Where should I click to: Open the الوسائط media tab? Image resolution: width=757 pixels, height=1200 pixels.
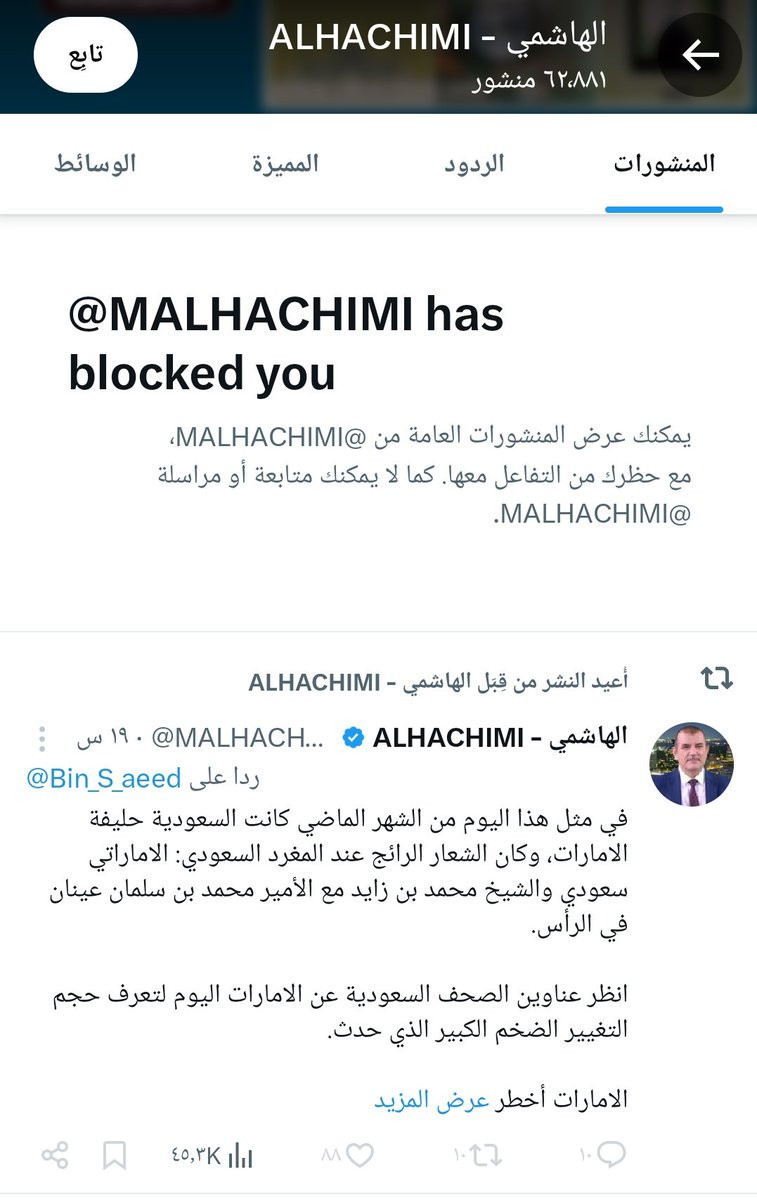coord(95,164)
